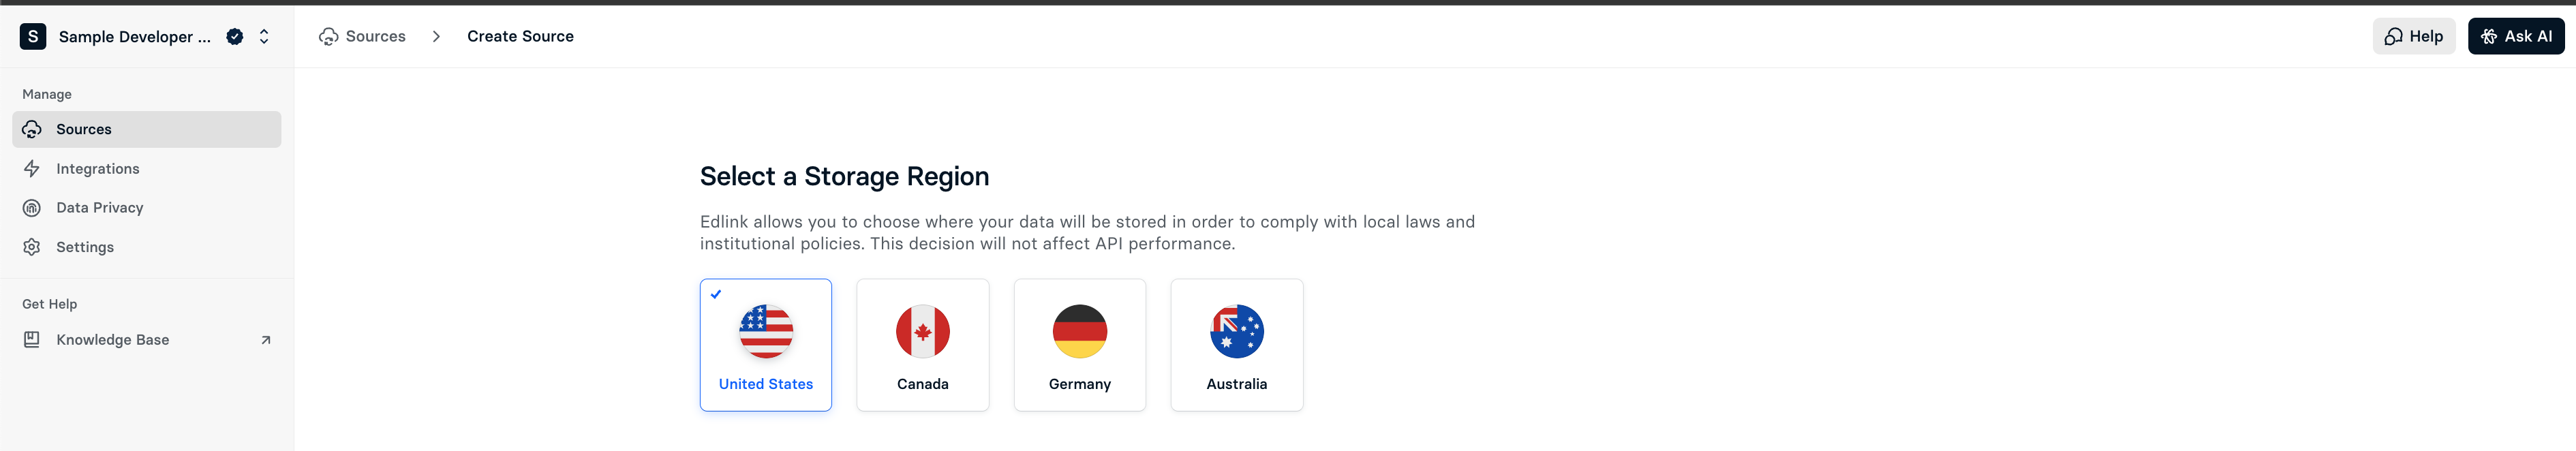The height and width of the screenshot is (451, 2576).
Task: Go to Data Privacy in sidebar
Action: [x=100, y=208]
